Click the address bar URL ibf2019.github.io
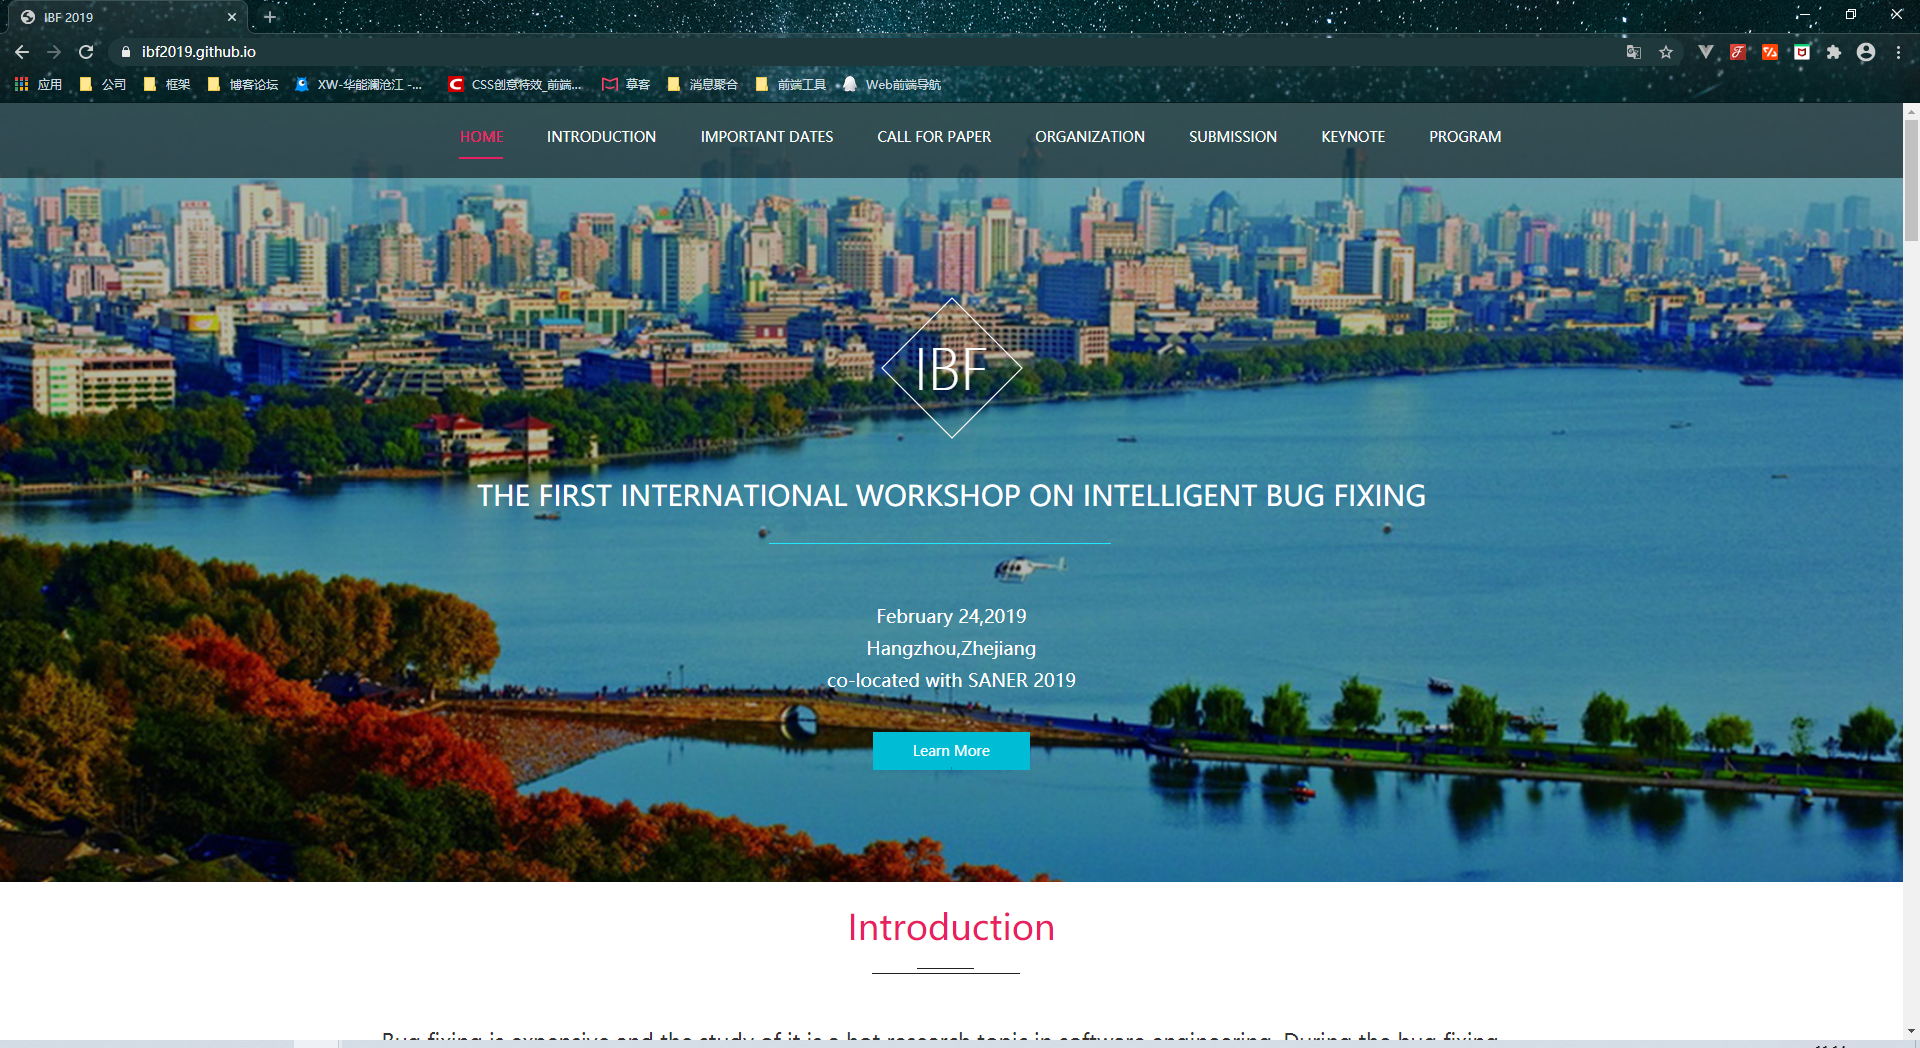The image size is (1920, 1048). (x=199, y=52)
